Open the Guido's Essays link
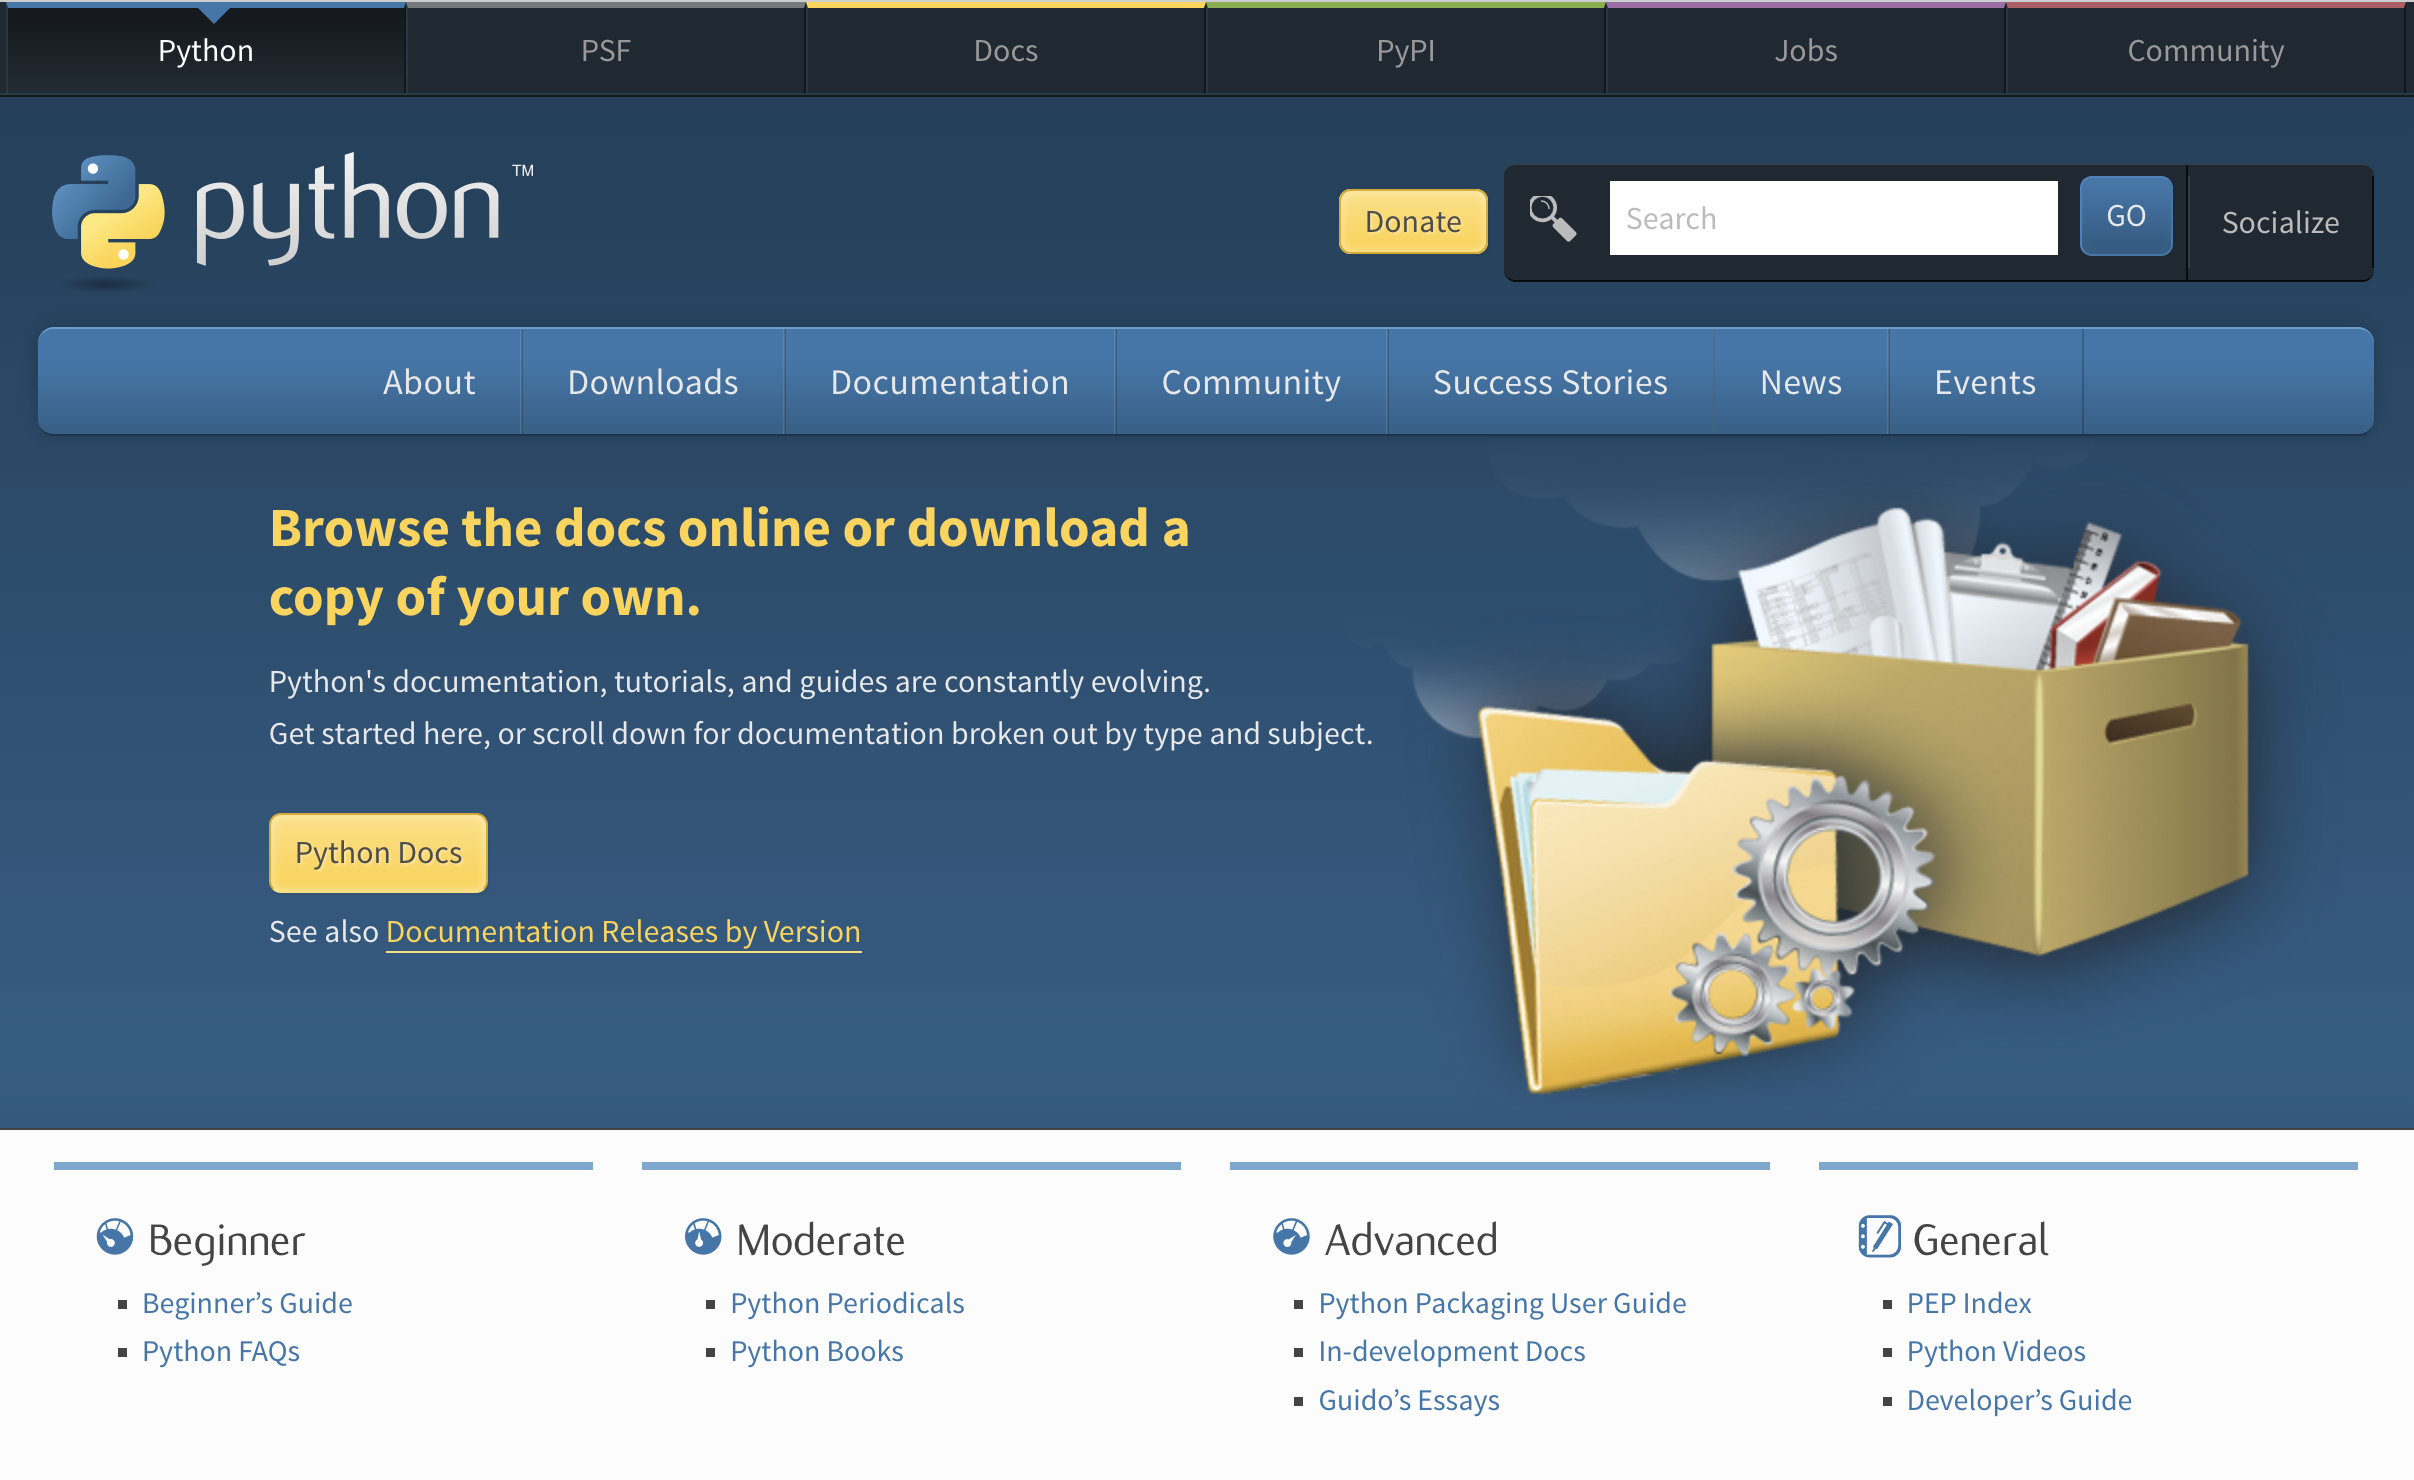 [1409, 1400]
